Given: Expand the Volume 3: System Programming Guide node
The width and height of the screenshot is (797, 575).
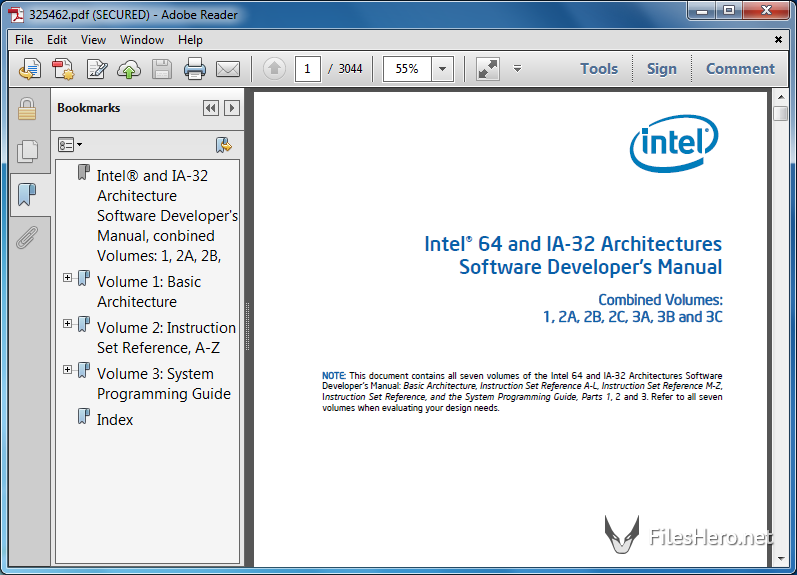Looking at the screenshot, I should [x=68, y=370].
